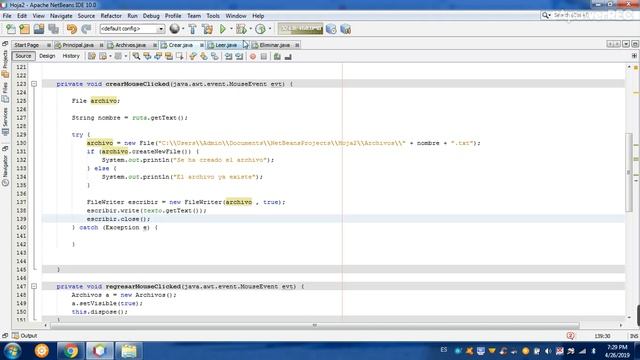
Task: Click the Shift Line Left icon
Action: click(229, 56)
